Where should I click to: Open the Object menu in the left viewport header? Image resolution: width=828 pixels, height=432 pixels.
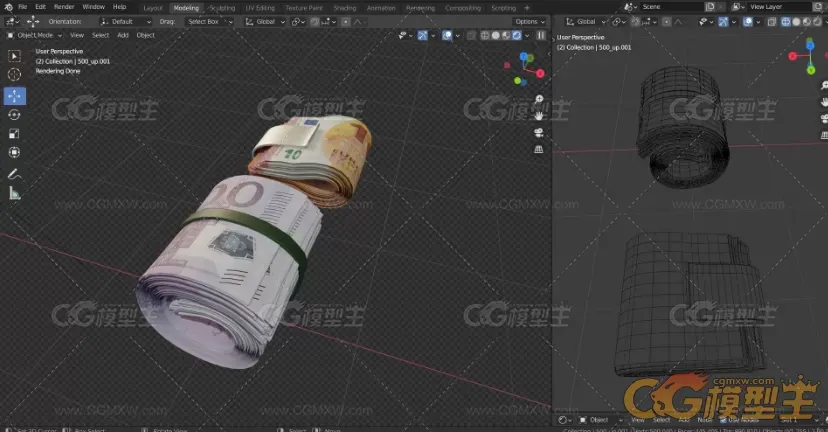click(x=146, y=35)
